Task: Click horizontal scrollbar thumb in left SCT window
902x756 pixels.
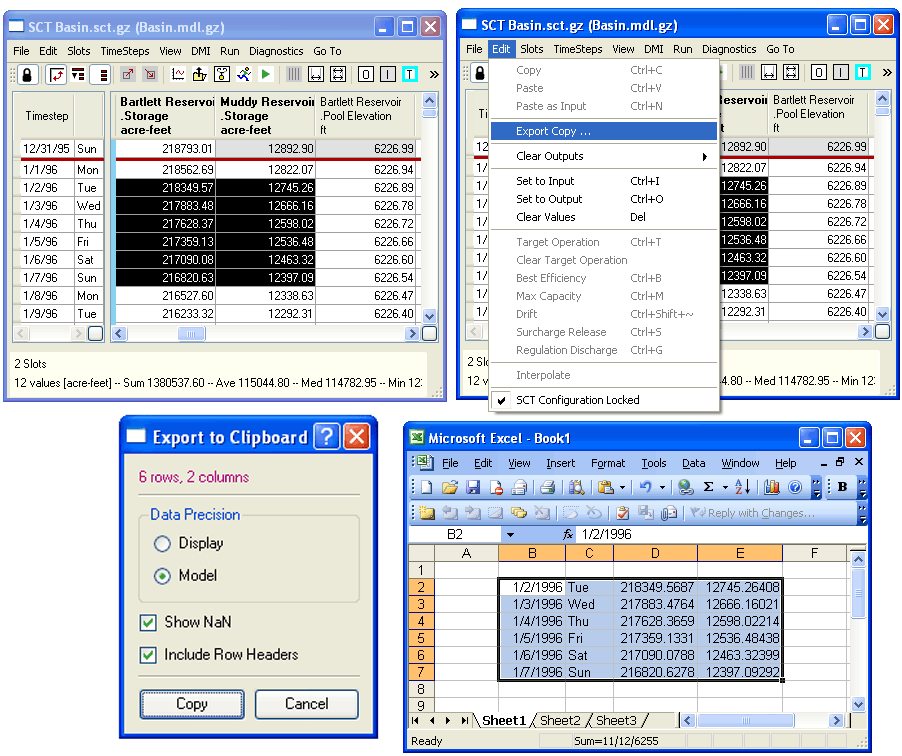Action: tap(192, 334)
